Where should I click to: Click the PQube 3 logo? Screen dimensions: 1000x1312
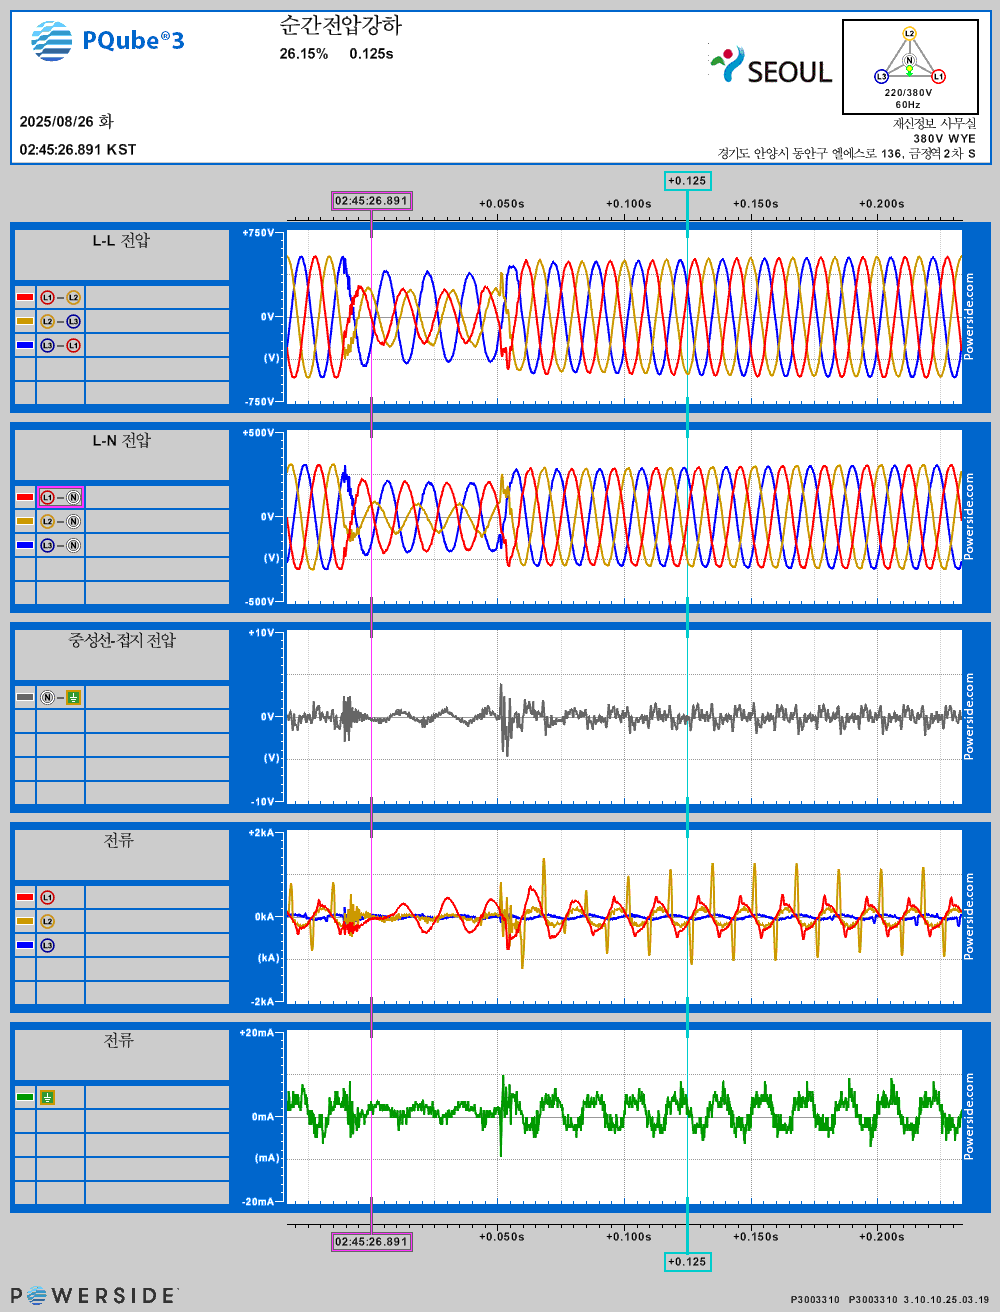click(x=108, y=41)
